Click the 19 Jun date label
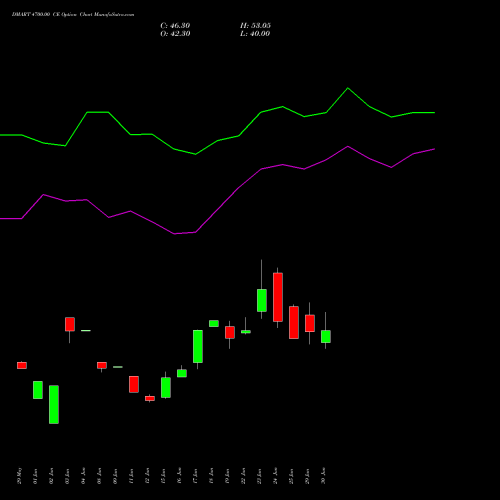 [227, 476]
